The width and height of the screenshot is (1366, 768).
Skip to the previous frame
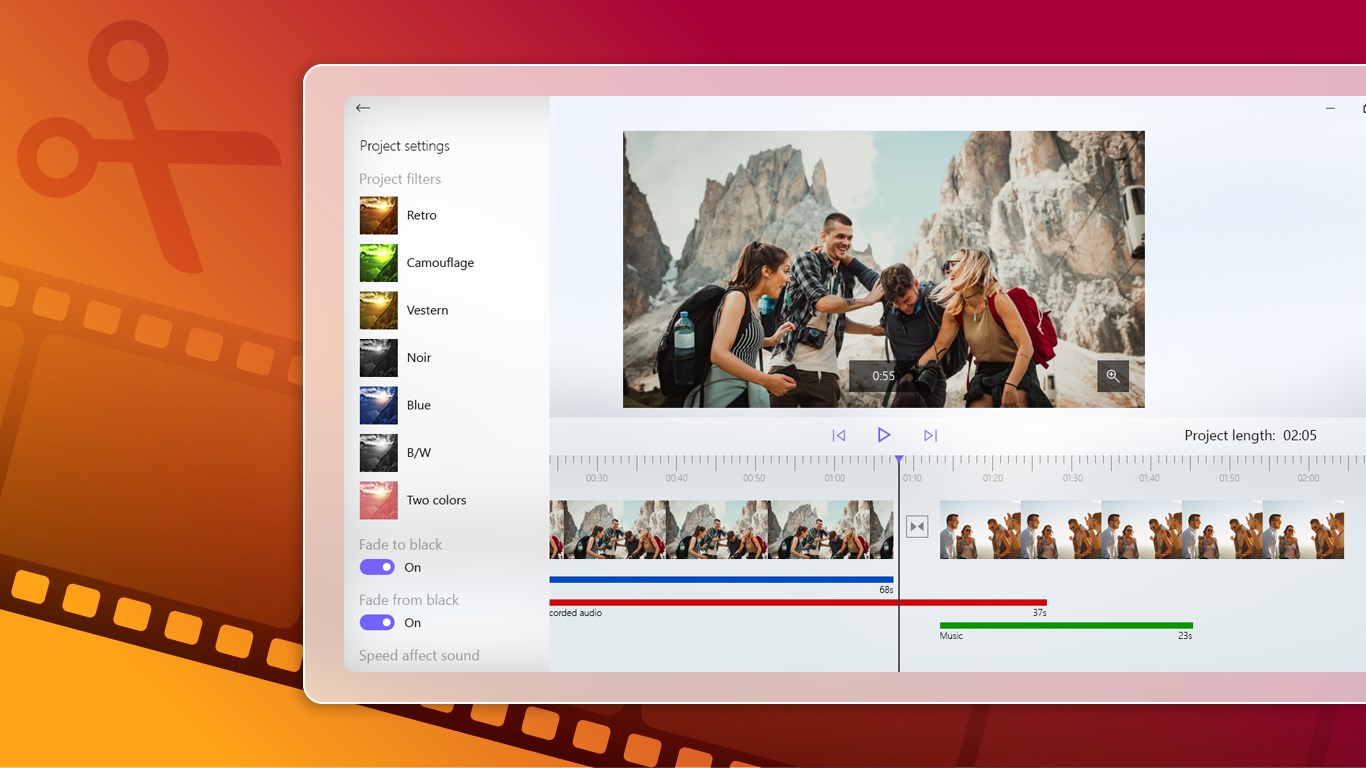[838, 434]
